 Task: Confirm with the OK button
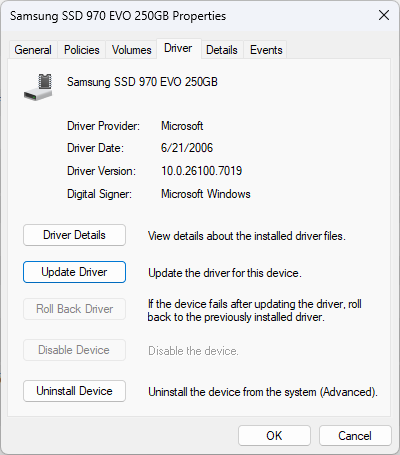tap(274, 436)
